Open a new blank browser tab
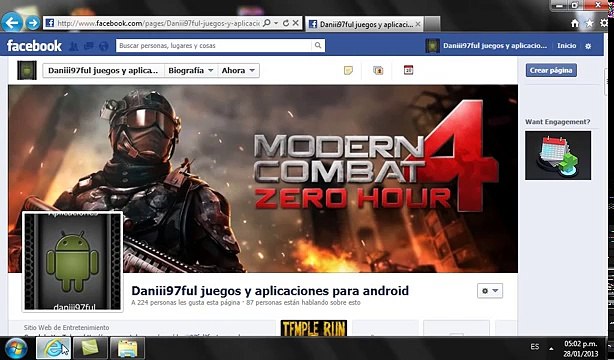 click(432, 24)
